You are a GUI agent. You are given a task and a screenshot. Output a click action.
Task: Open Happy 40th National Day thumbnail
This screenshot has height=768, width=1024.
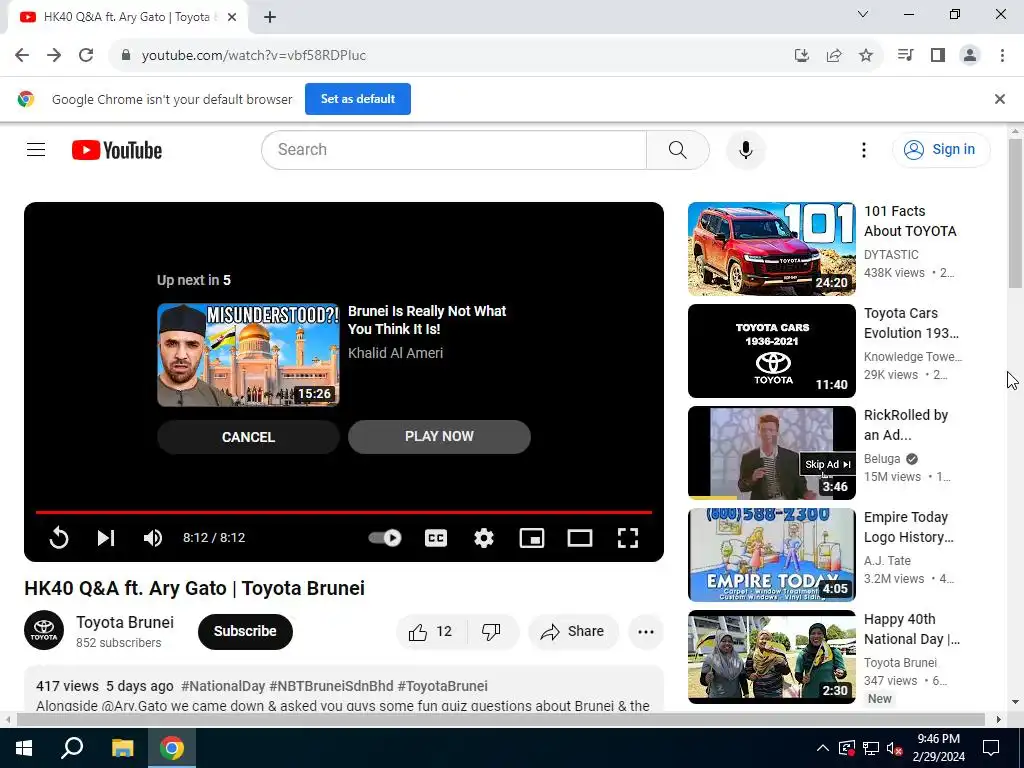coord(771,656)
